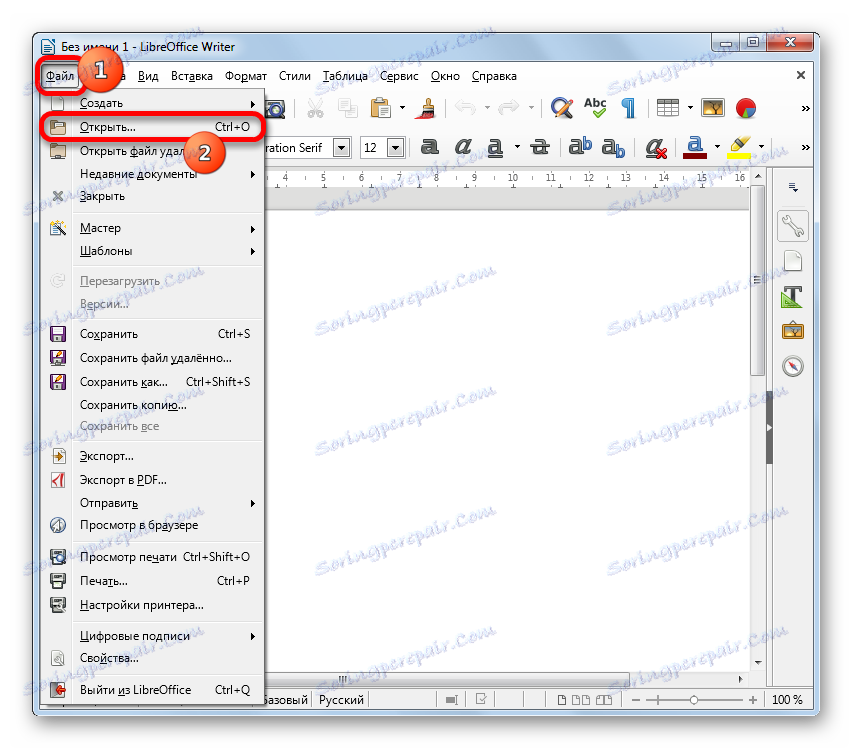Click the Insert Chart pie icon
This screenshot has height=749, width=853.
tap(745, 108)
